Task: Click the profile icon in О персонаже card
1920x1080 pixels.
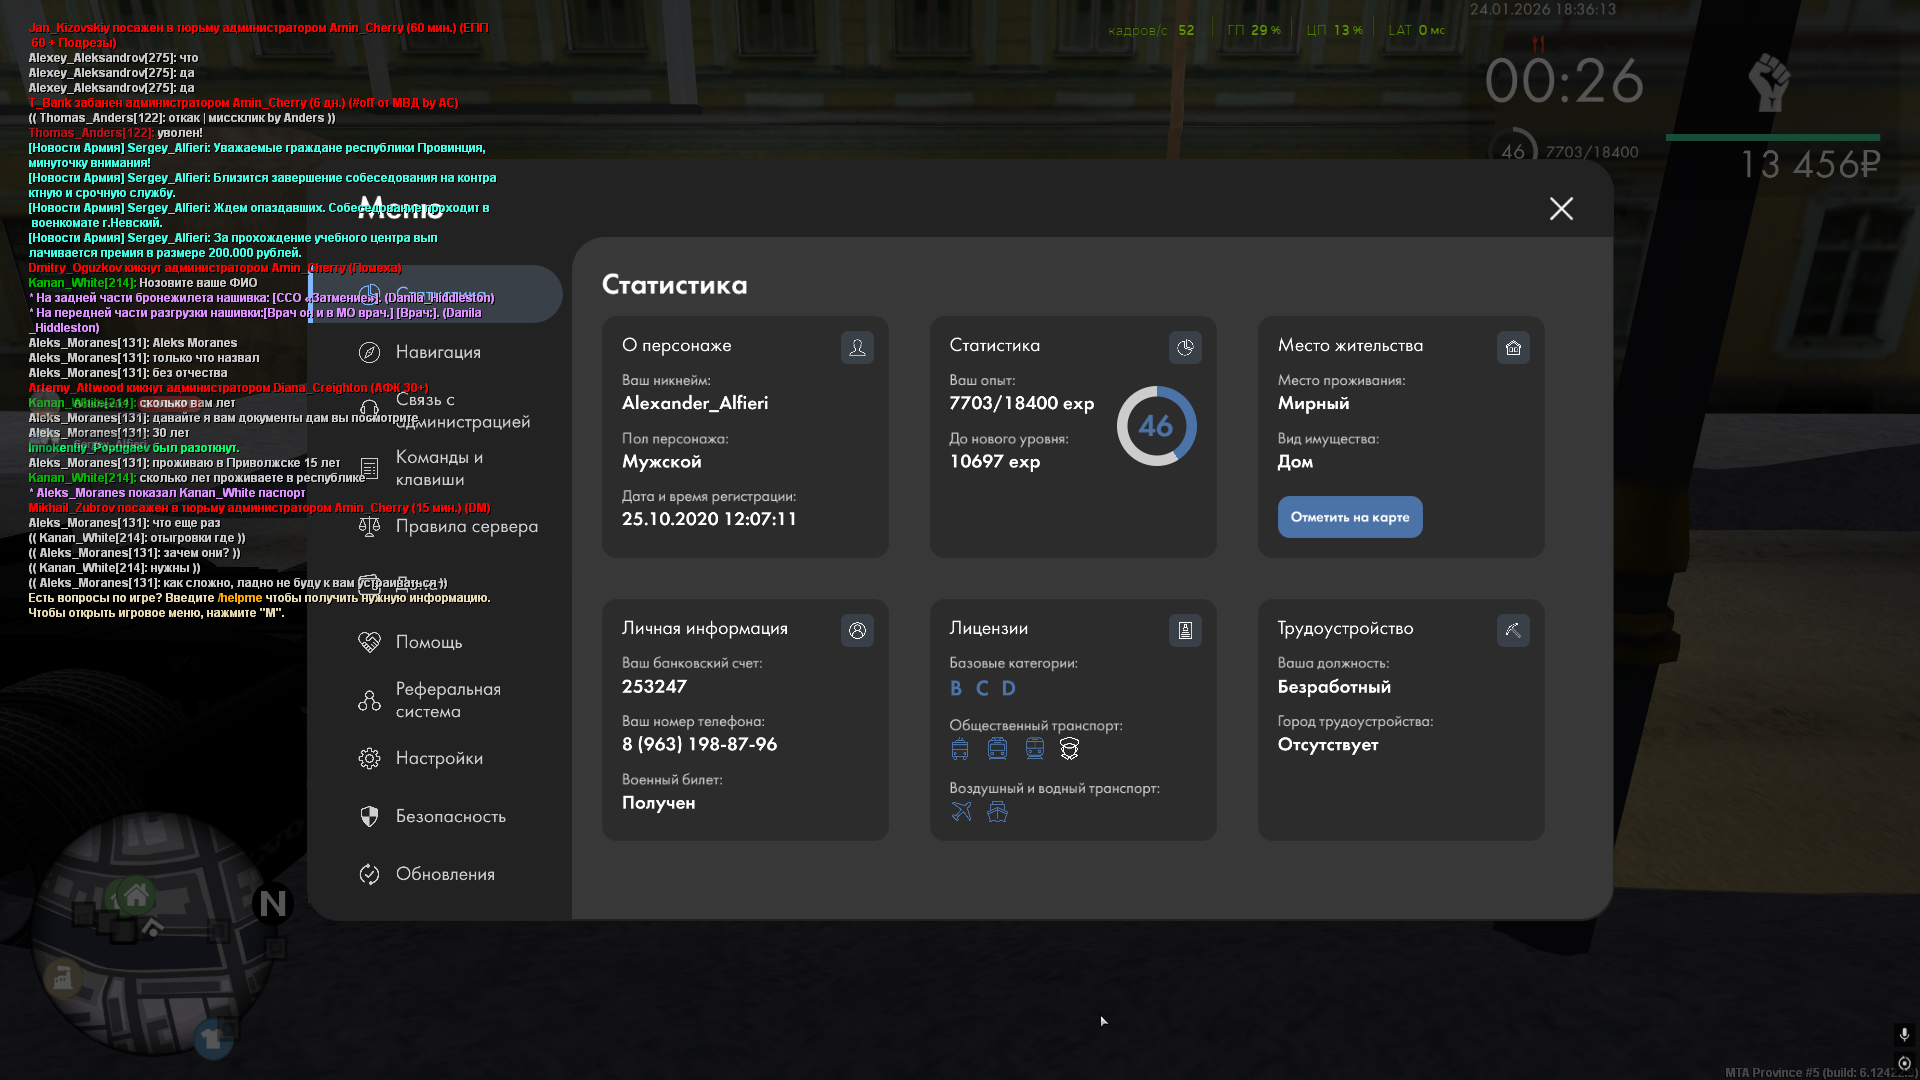Action: coord(857,348)
